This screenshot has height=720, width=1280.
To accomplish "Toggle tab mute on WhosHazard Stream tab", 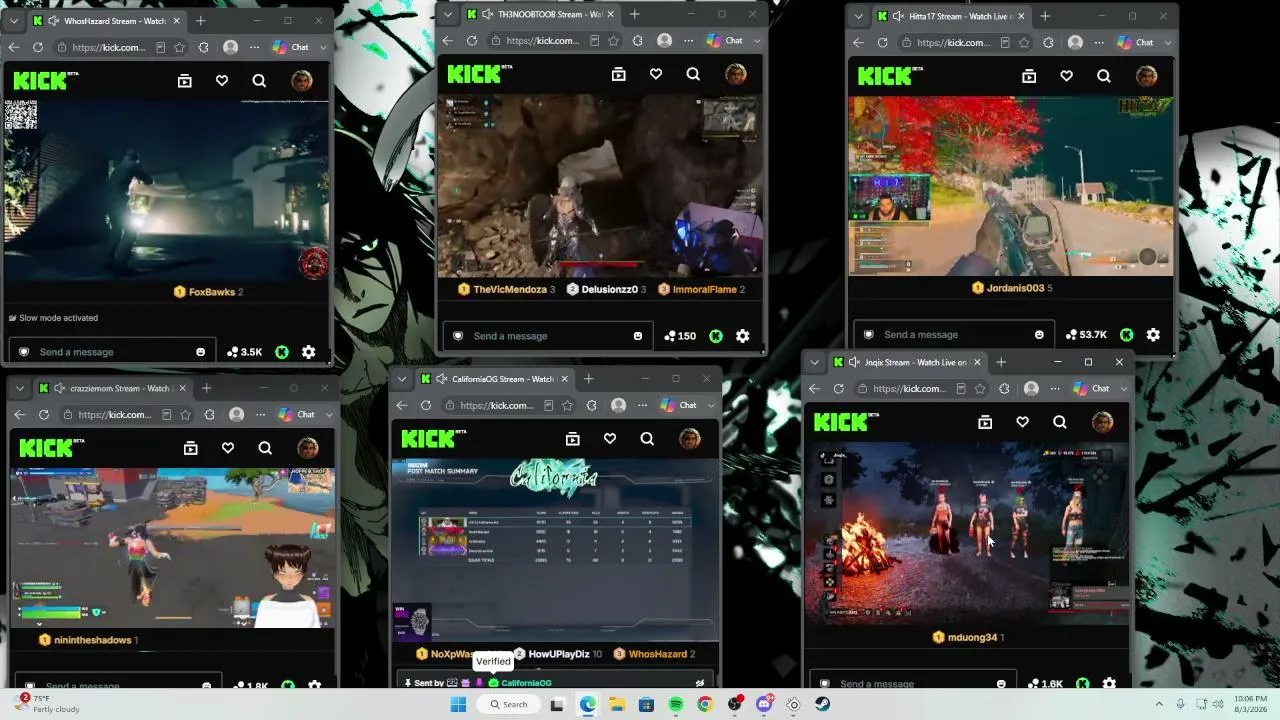I will (54, 21).
